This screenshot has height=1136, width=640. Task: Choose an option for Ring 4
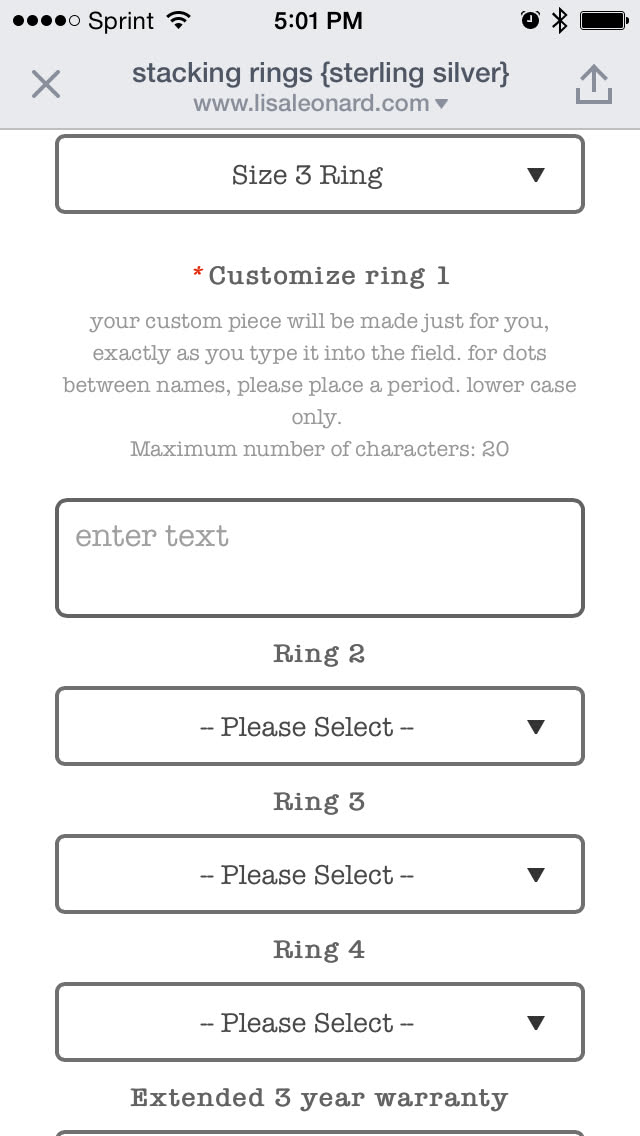coord(319,1023)
